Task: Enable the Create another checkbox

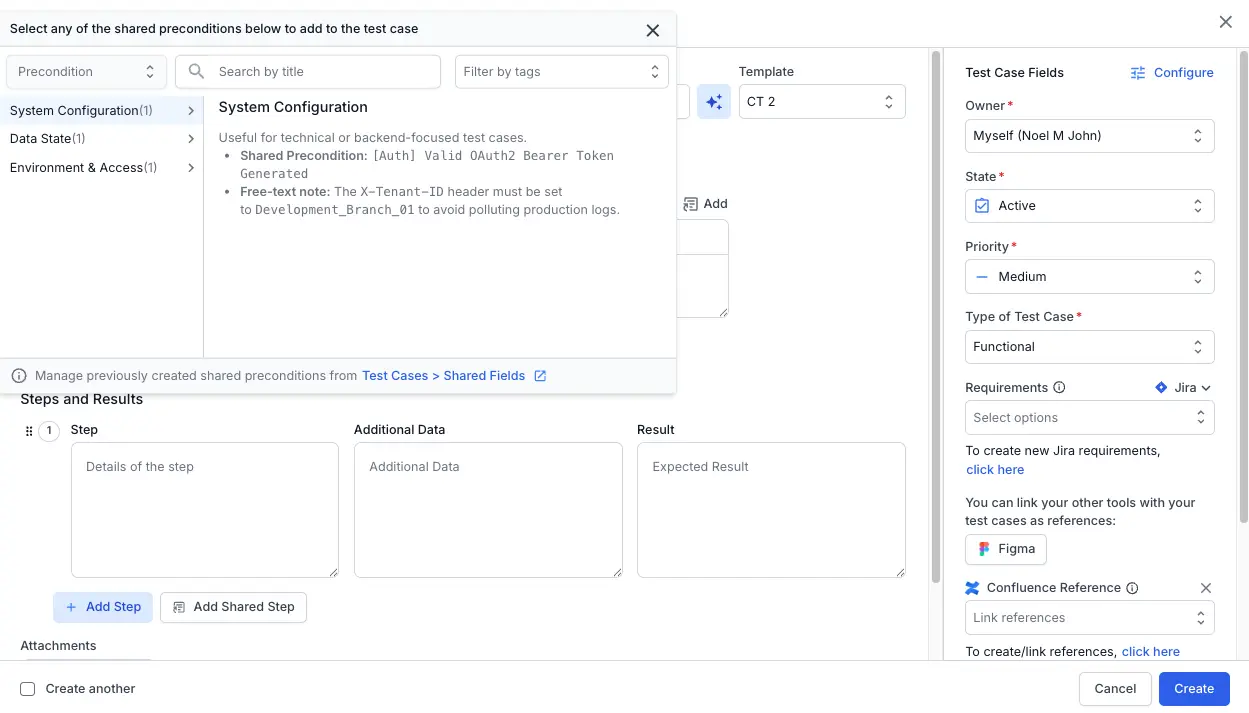Action: pyautogui.click(x=27, y=688)
